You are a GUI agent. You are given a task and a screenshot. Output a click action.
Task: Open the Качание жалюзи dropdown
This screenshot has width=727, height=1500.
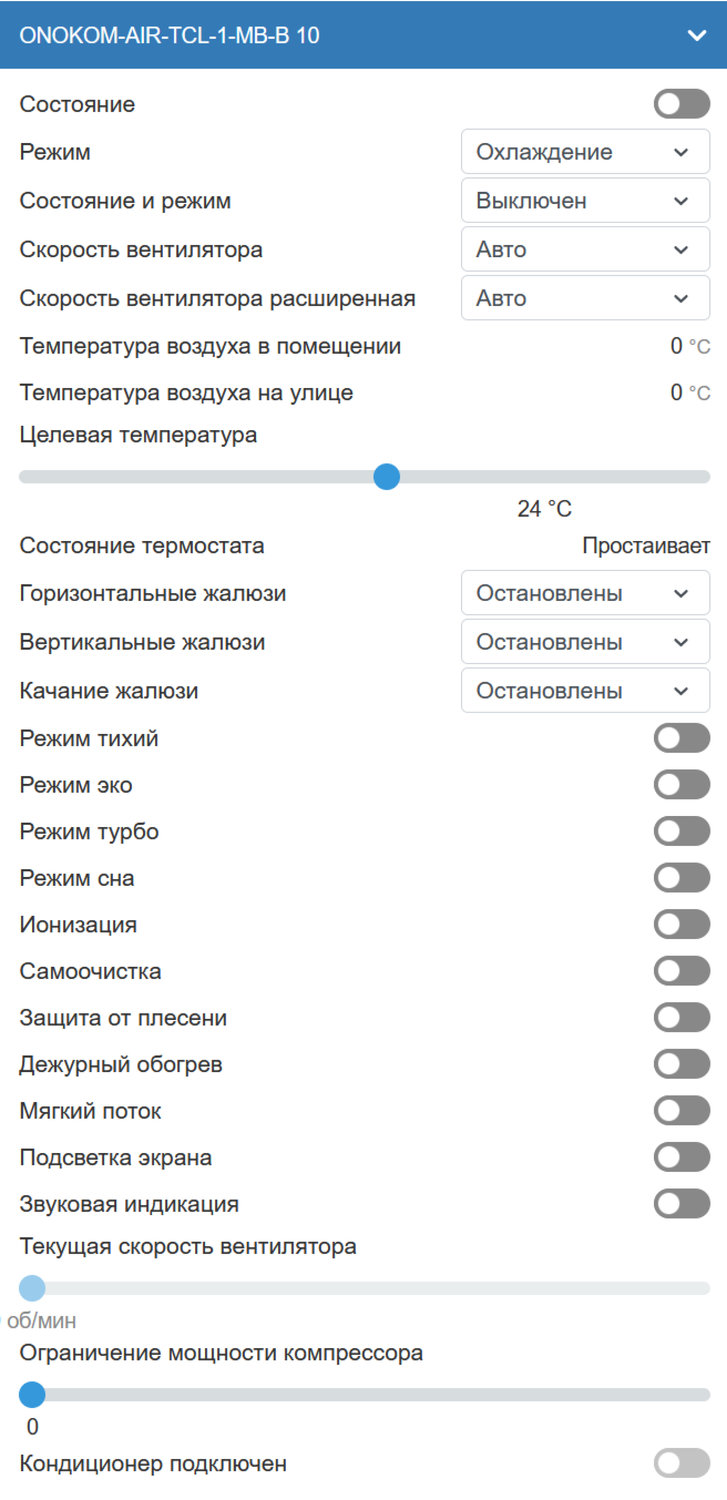click(x=585, y=690)
